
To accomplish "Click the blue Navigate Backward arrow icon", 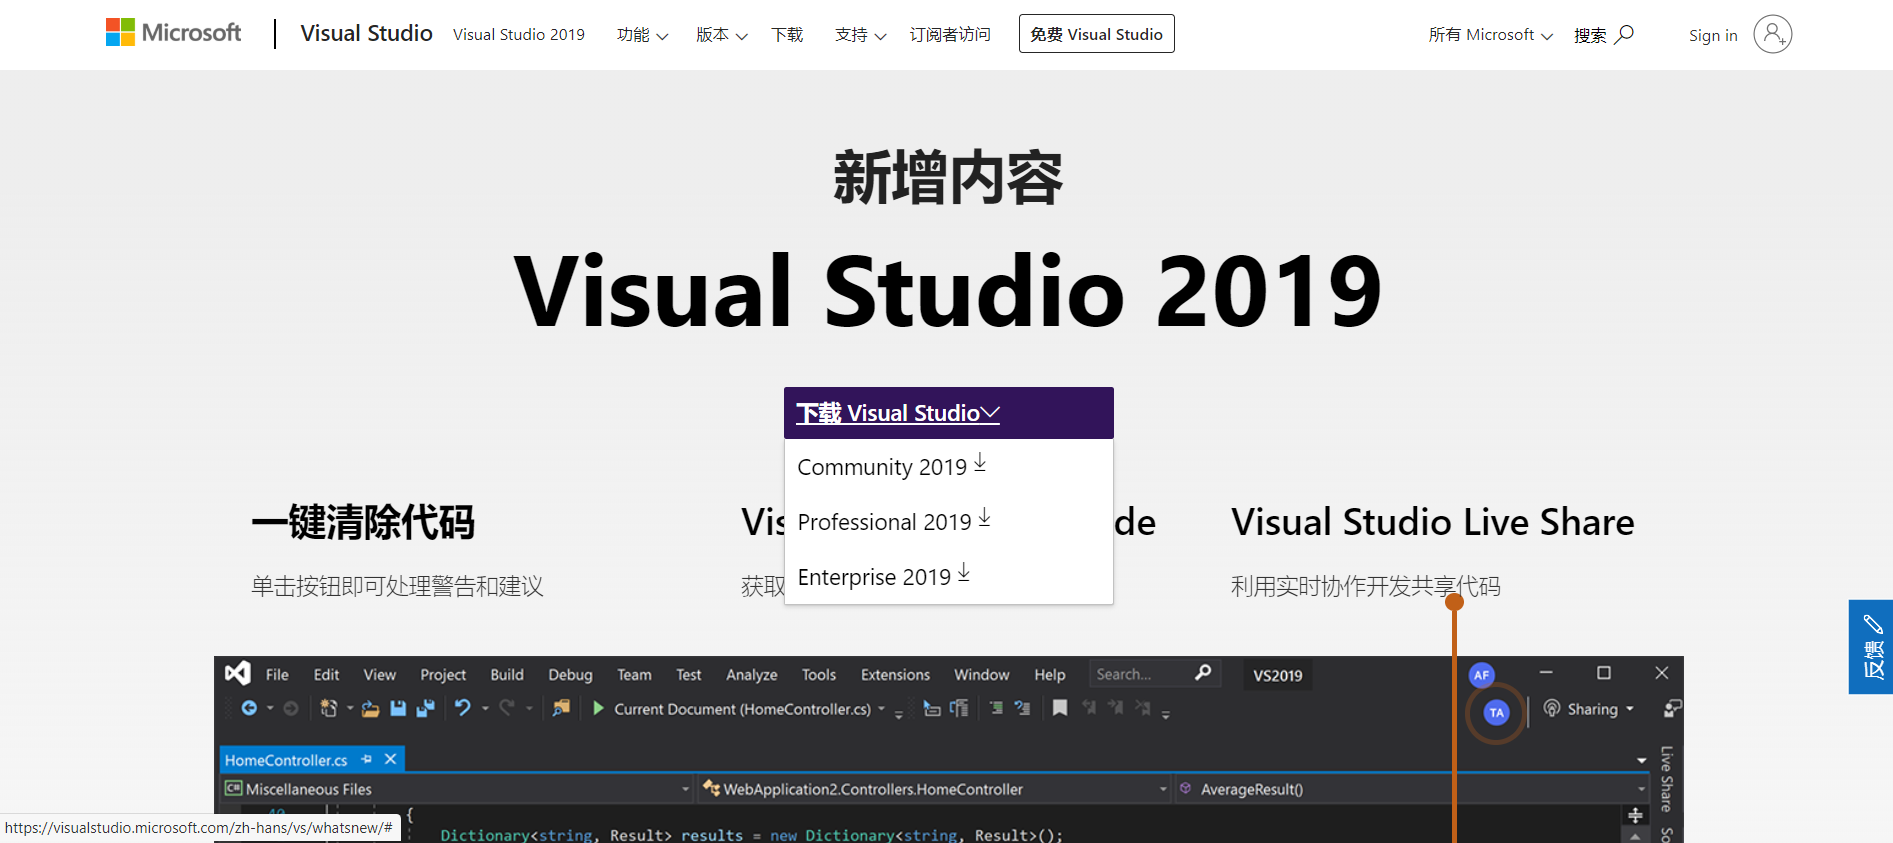I will click(249, 708).
